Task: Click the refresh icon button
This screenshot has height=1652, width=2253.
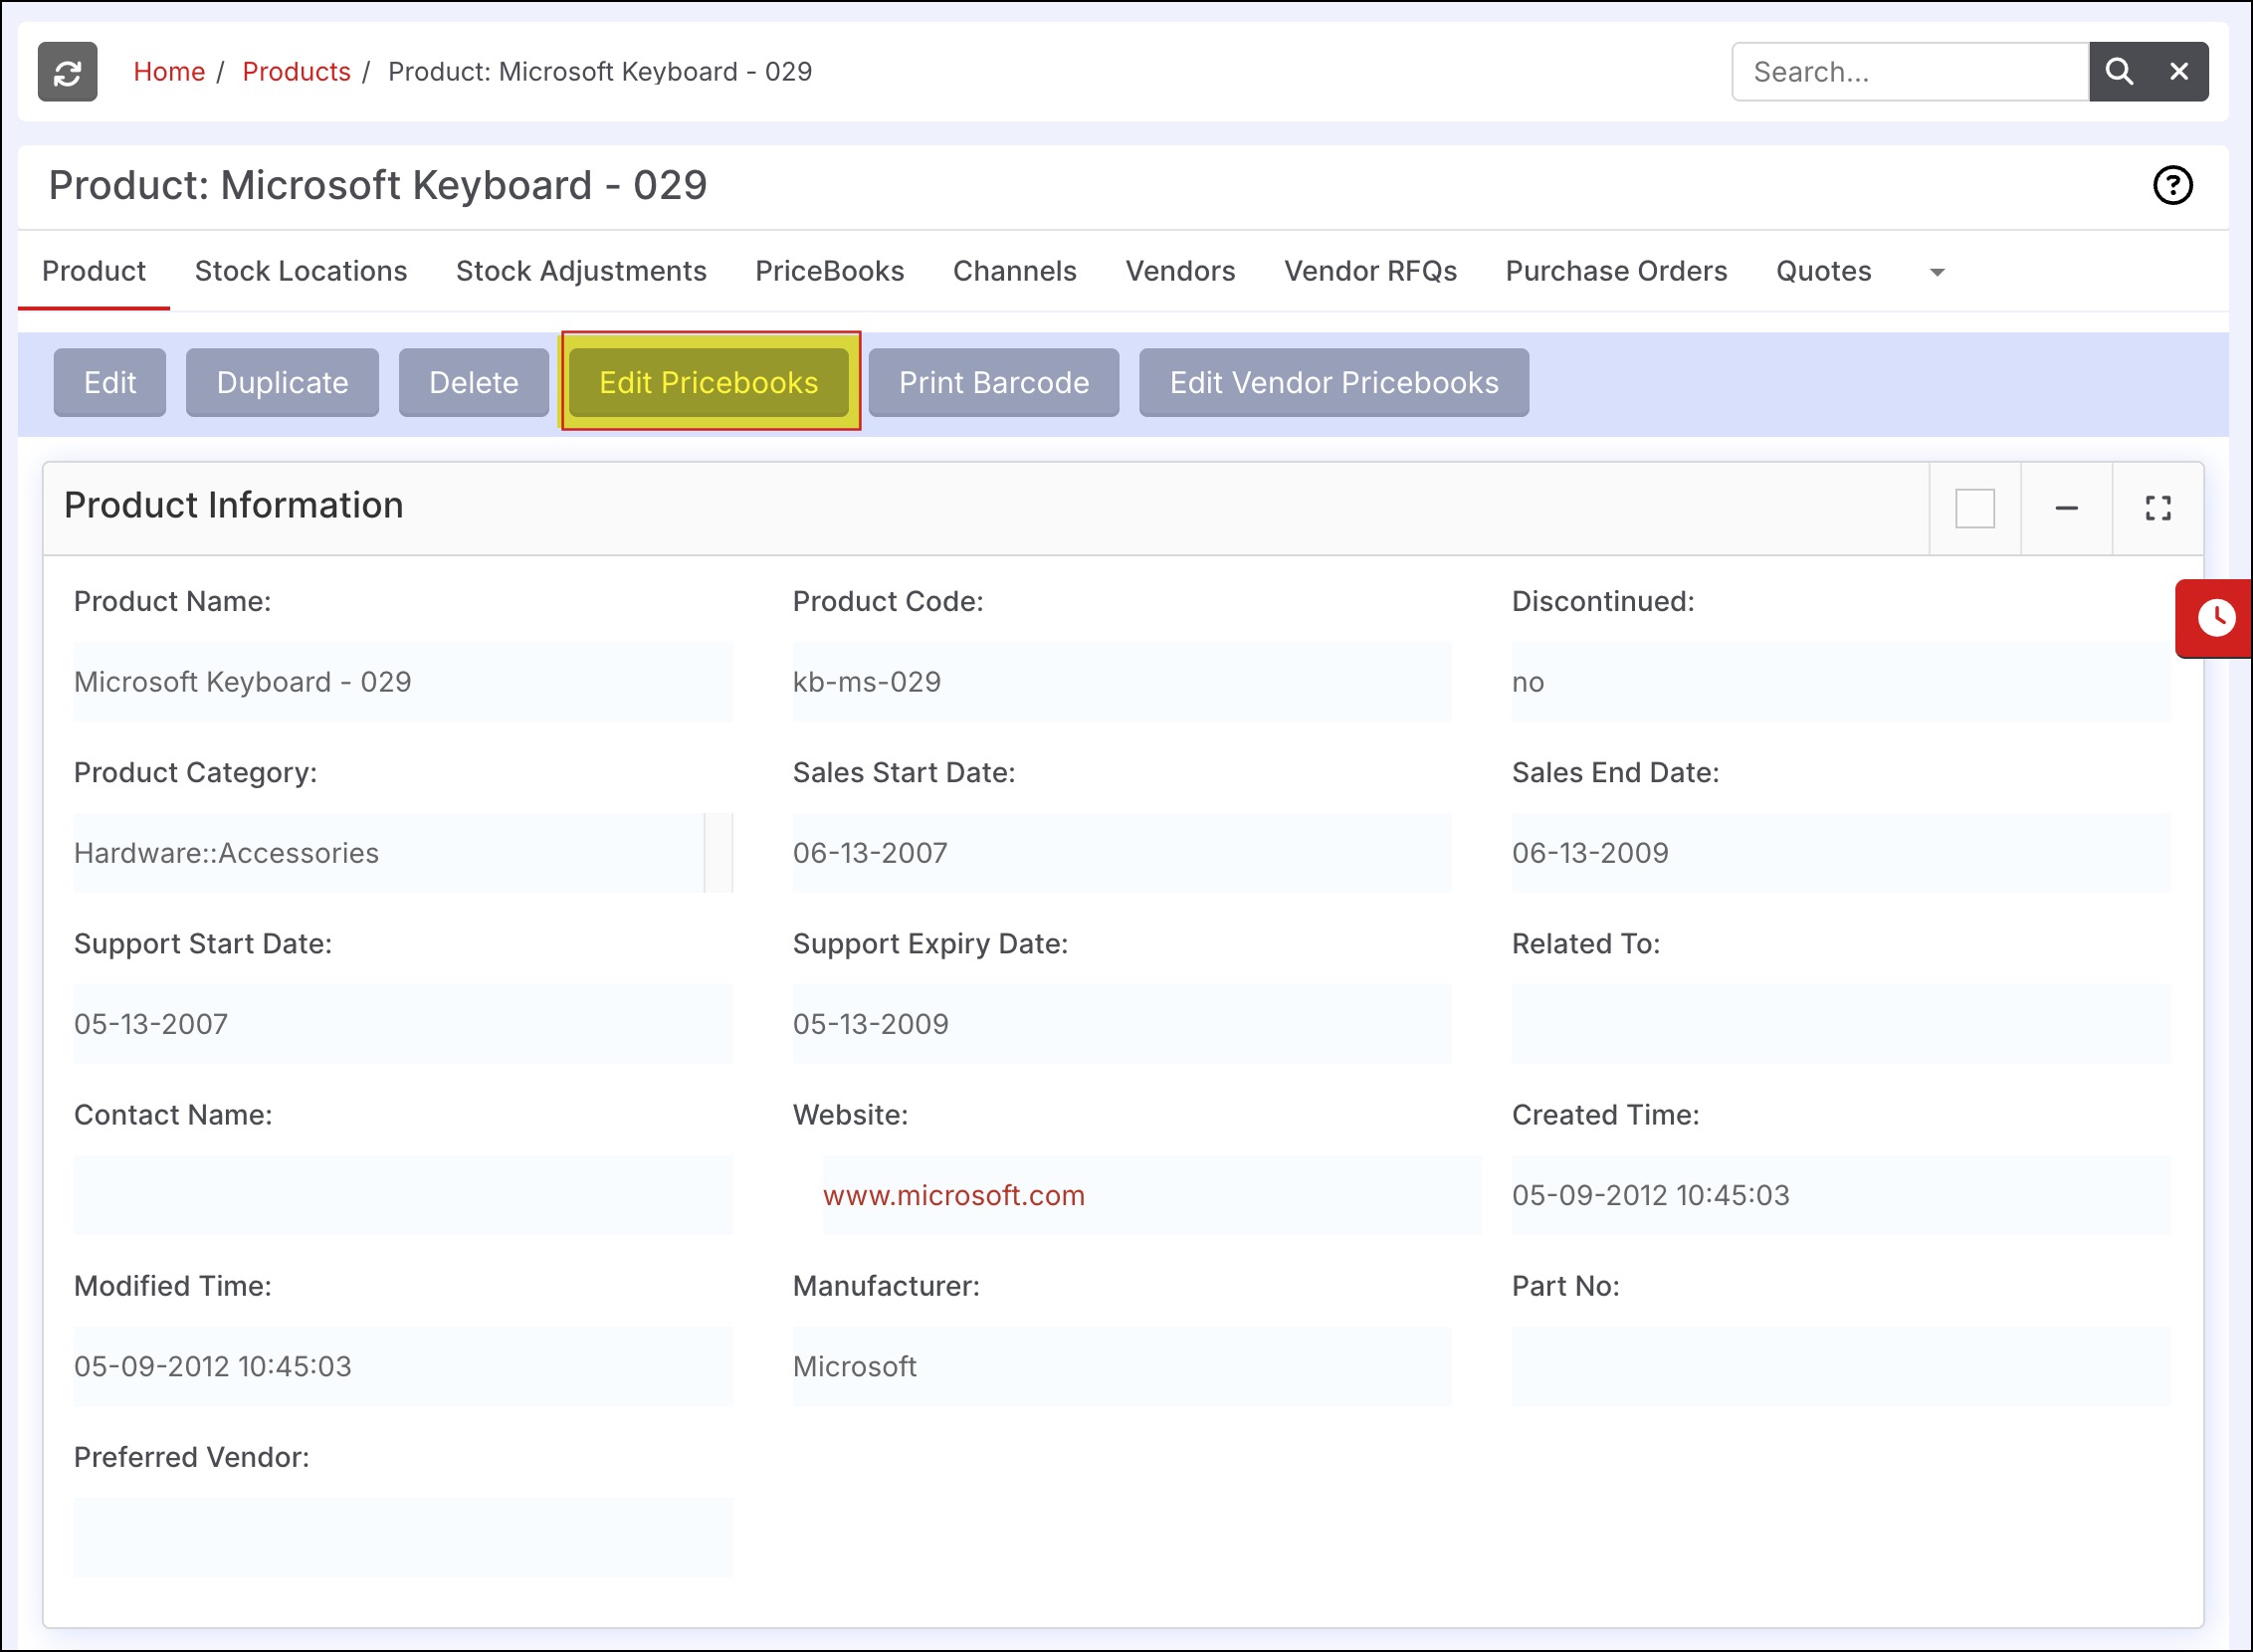Action: (67, 72)
